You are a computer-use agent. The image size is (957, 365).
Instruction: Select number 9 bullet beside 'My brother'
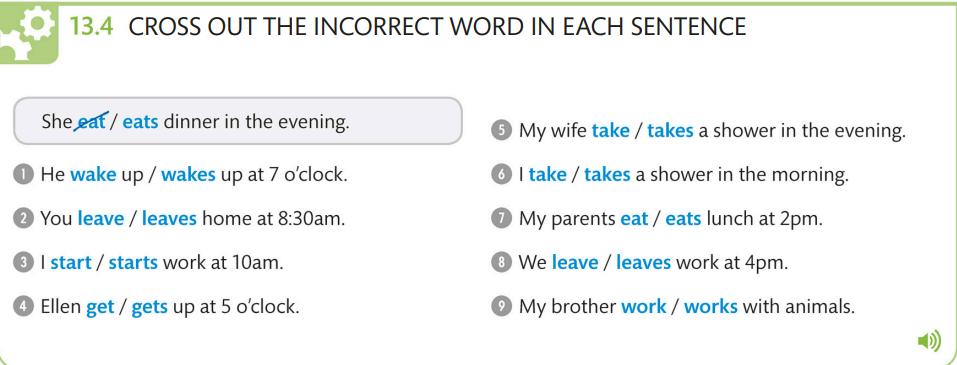(x=500, y=306)
